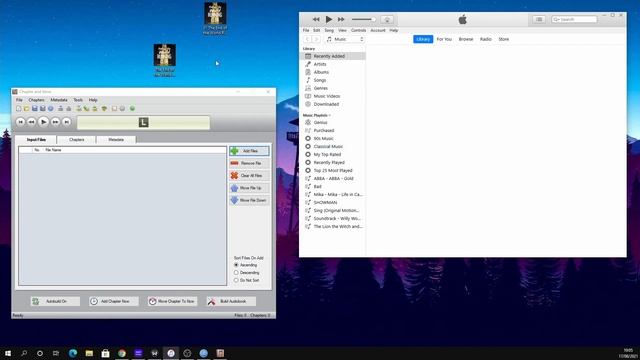
Task: Click the Remove File button
Action: pos(249,163)
